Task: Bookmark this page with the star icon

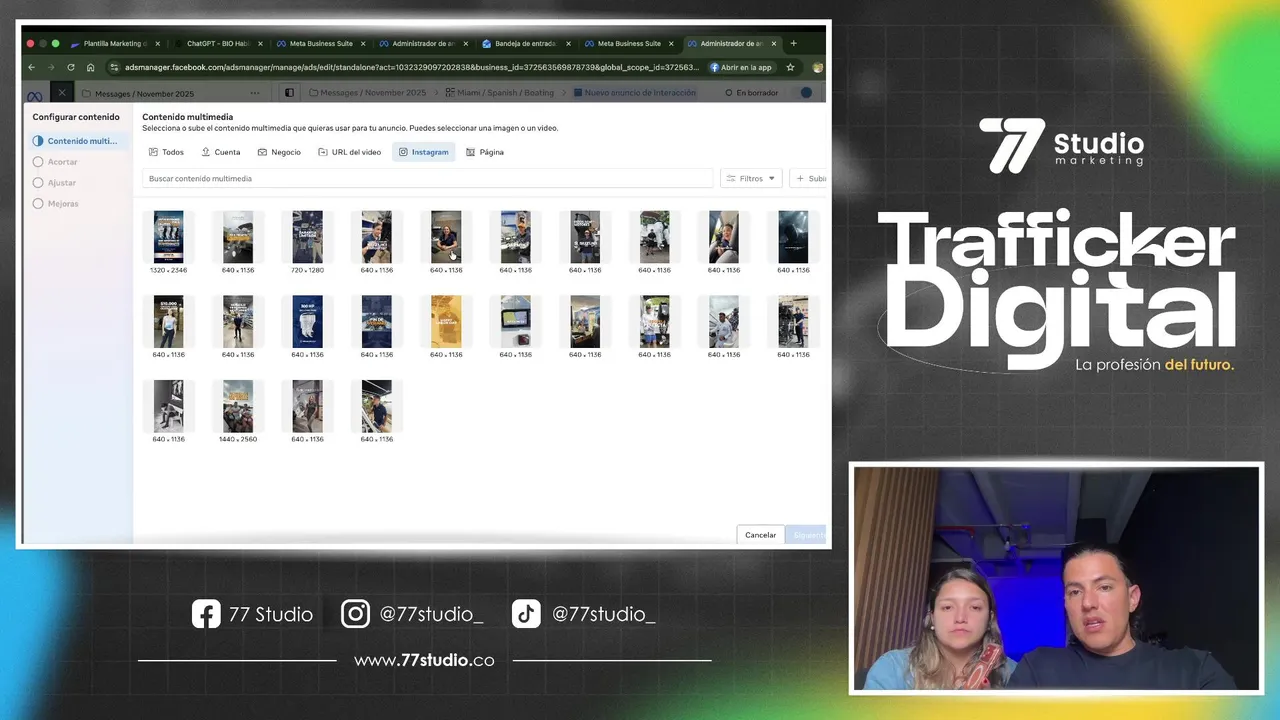Action: point(790,67)
